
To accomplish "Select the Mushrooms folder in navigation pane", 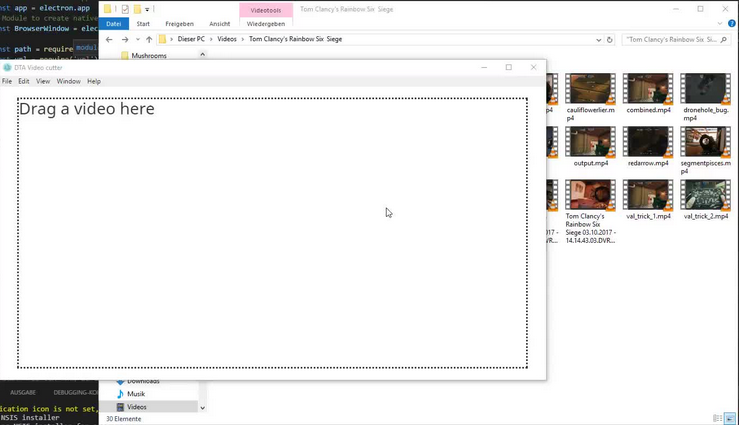I will pyautogui.click(x=149, y=56).
